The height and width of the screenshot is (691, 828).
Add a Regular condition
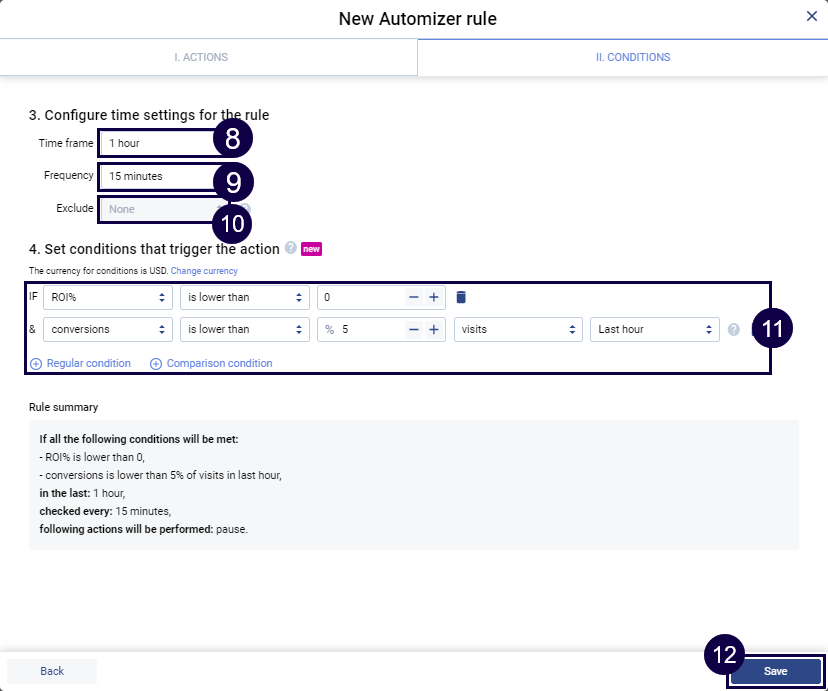tap(81, 363)
